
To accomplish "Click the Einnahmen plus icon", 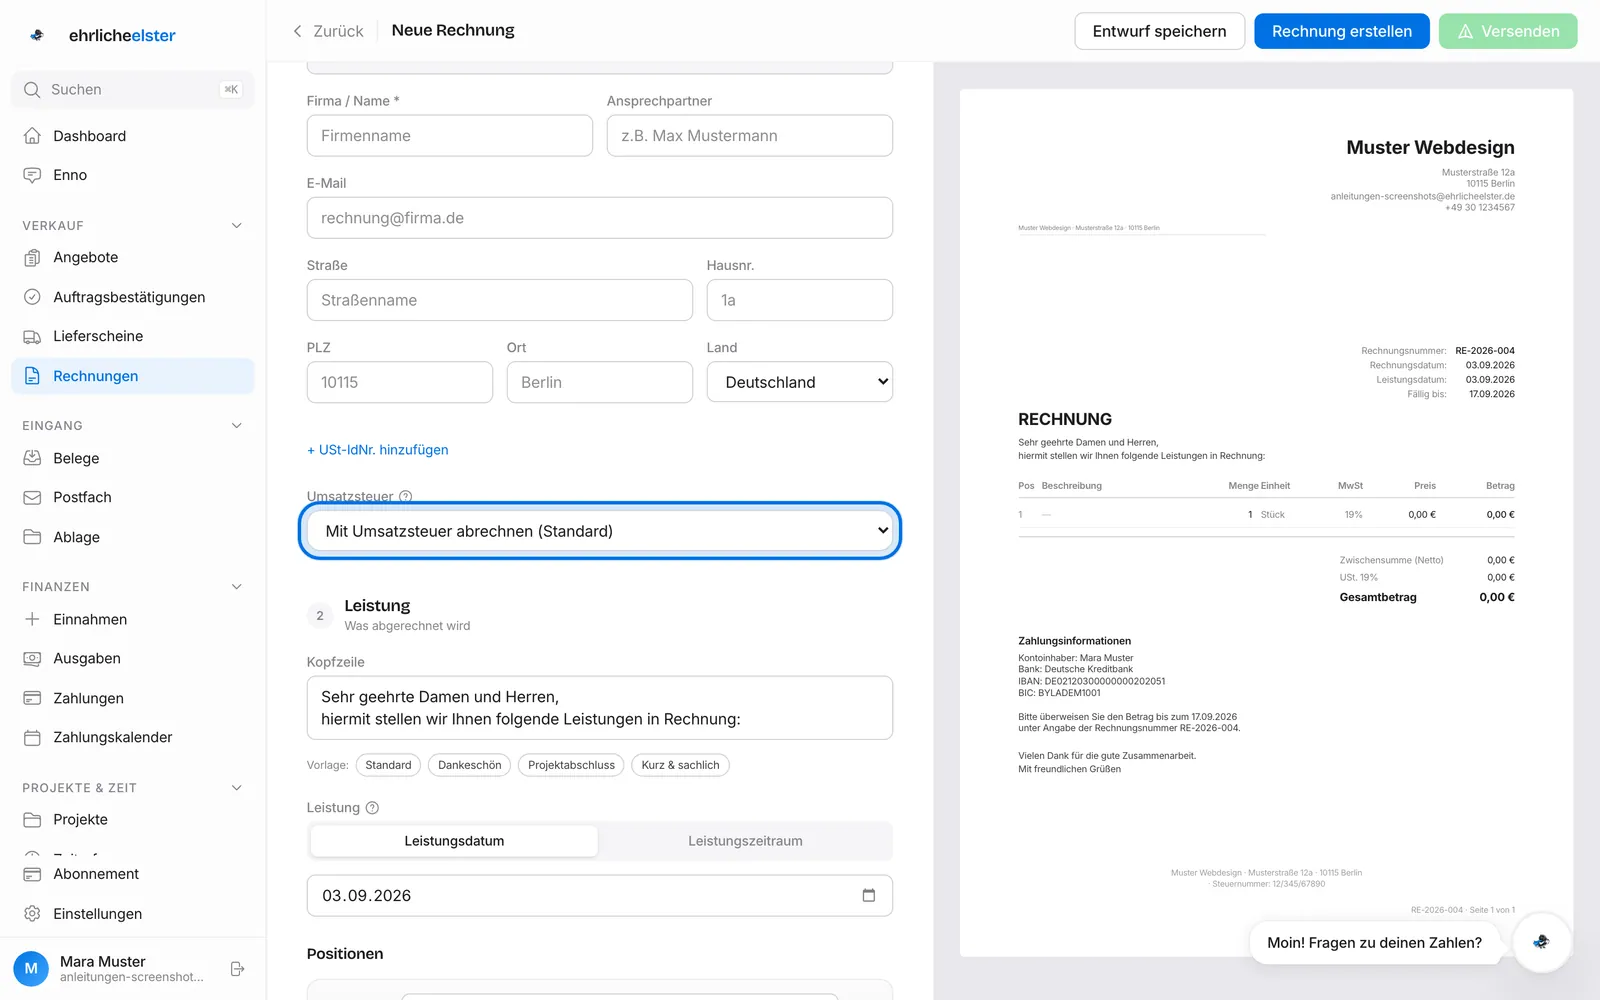I will point(32,619).
